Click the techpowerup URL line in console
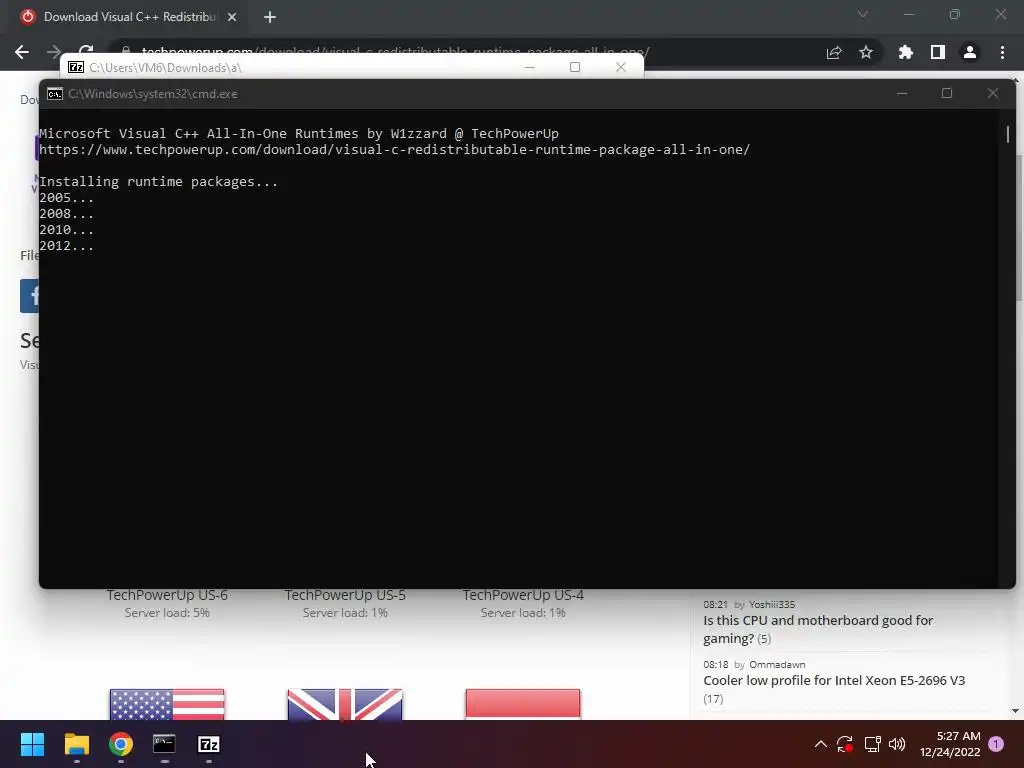 pos(394,150)
